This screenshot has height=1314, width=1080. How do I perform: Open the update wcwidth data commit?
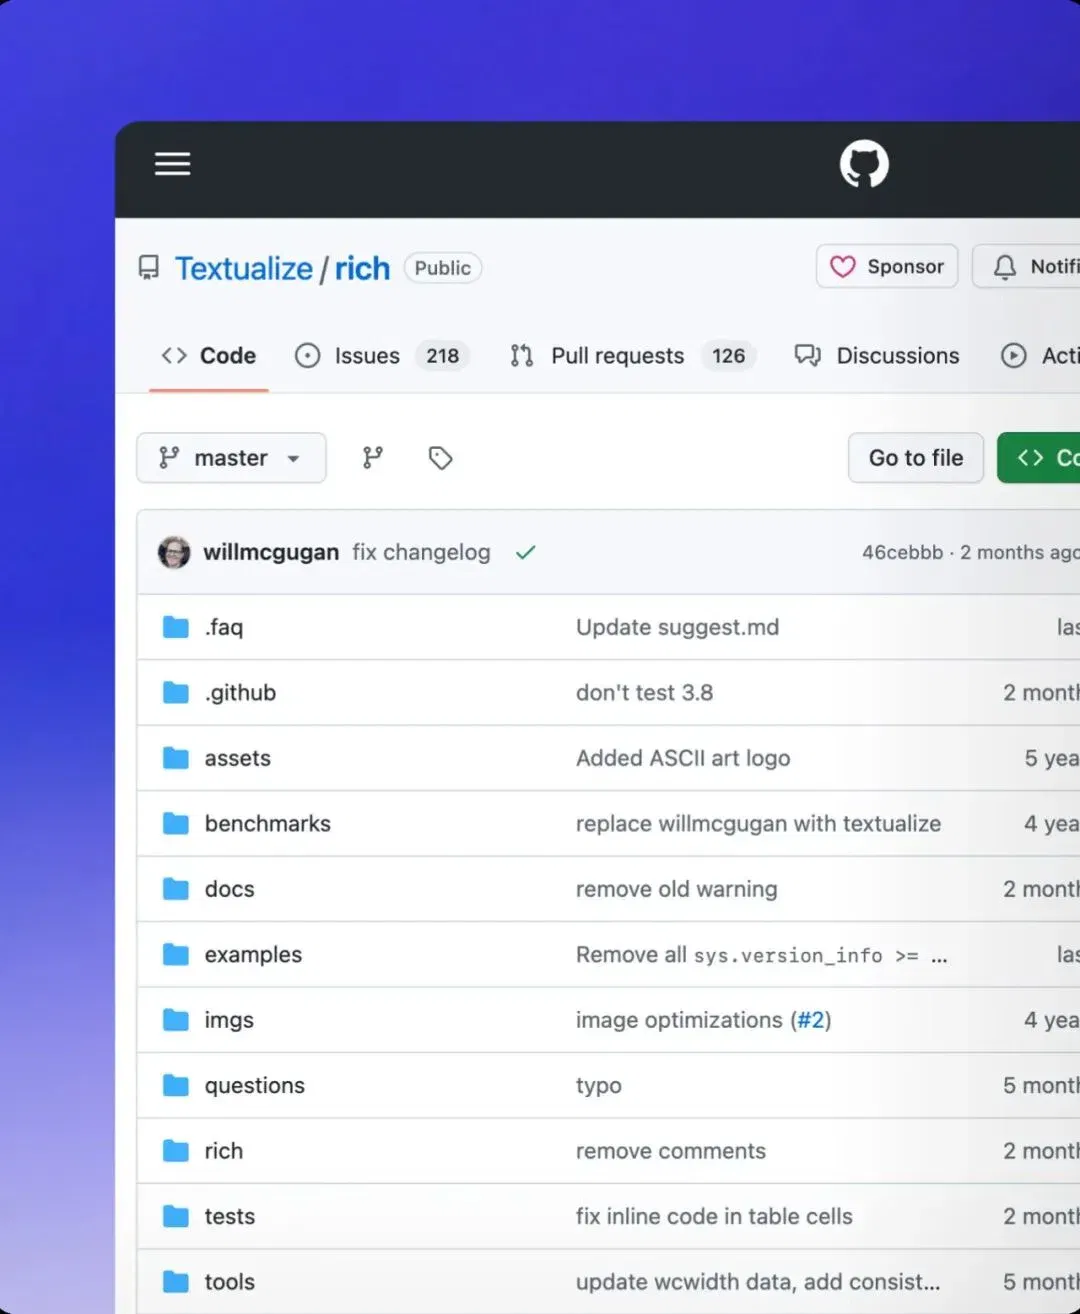[758, 1282]
